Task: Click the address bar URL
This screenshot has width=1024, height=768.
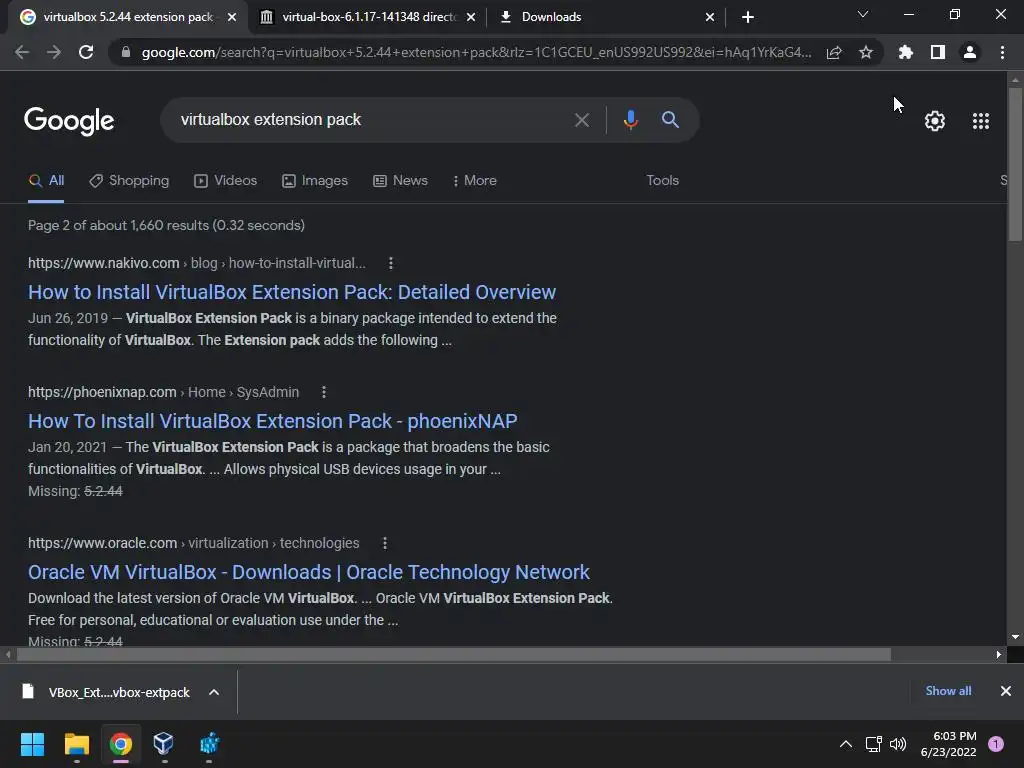Action: click(x=476, y=52)
